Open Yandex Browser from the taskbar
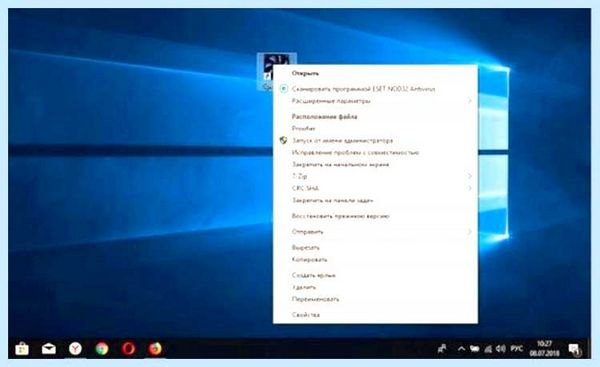Image resolution: width=600 pixels, height=367 pixels. (x=75, y=349)
